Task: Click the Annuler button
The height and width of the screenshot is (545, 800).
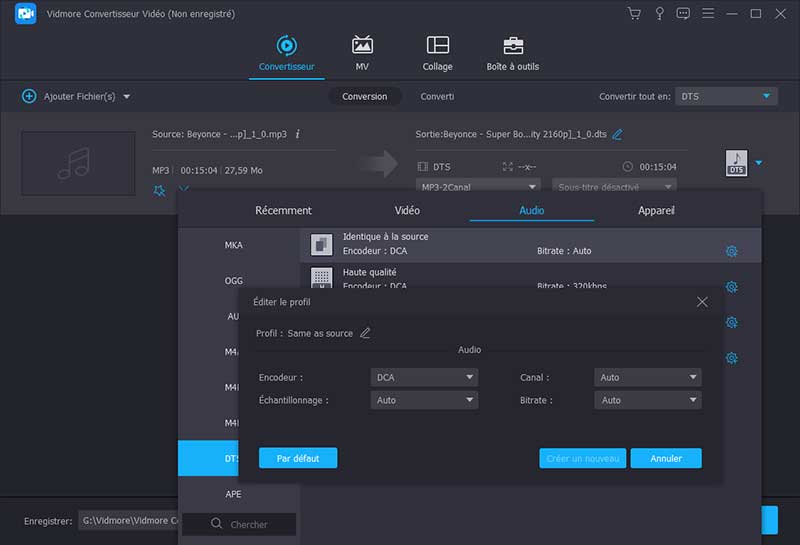Action: coord(666,458)
